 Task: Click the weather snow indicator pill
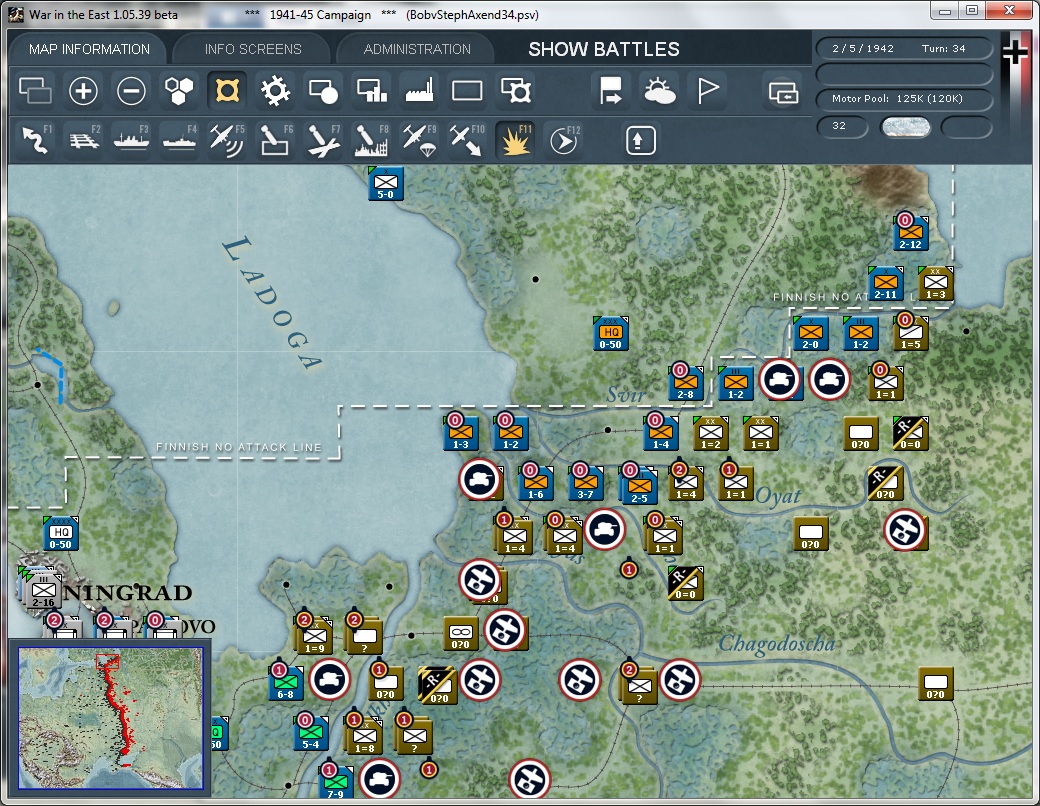[905, 127]
